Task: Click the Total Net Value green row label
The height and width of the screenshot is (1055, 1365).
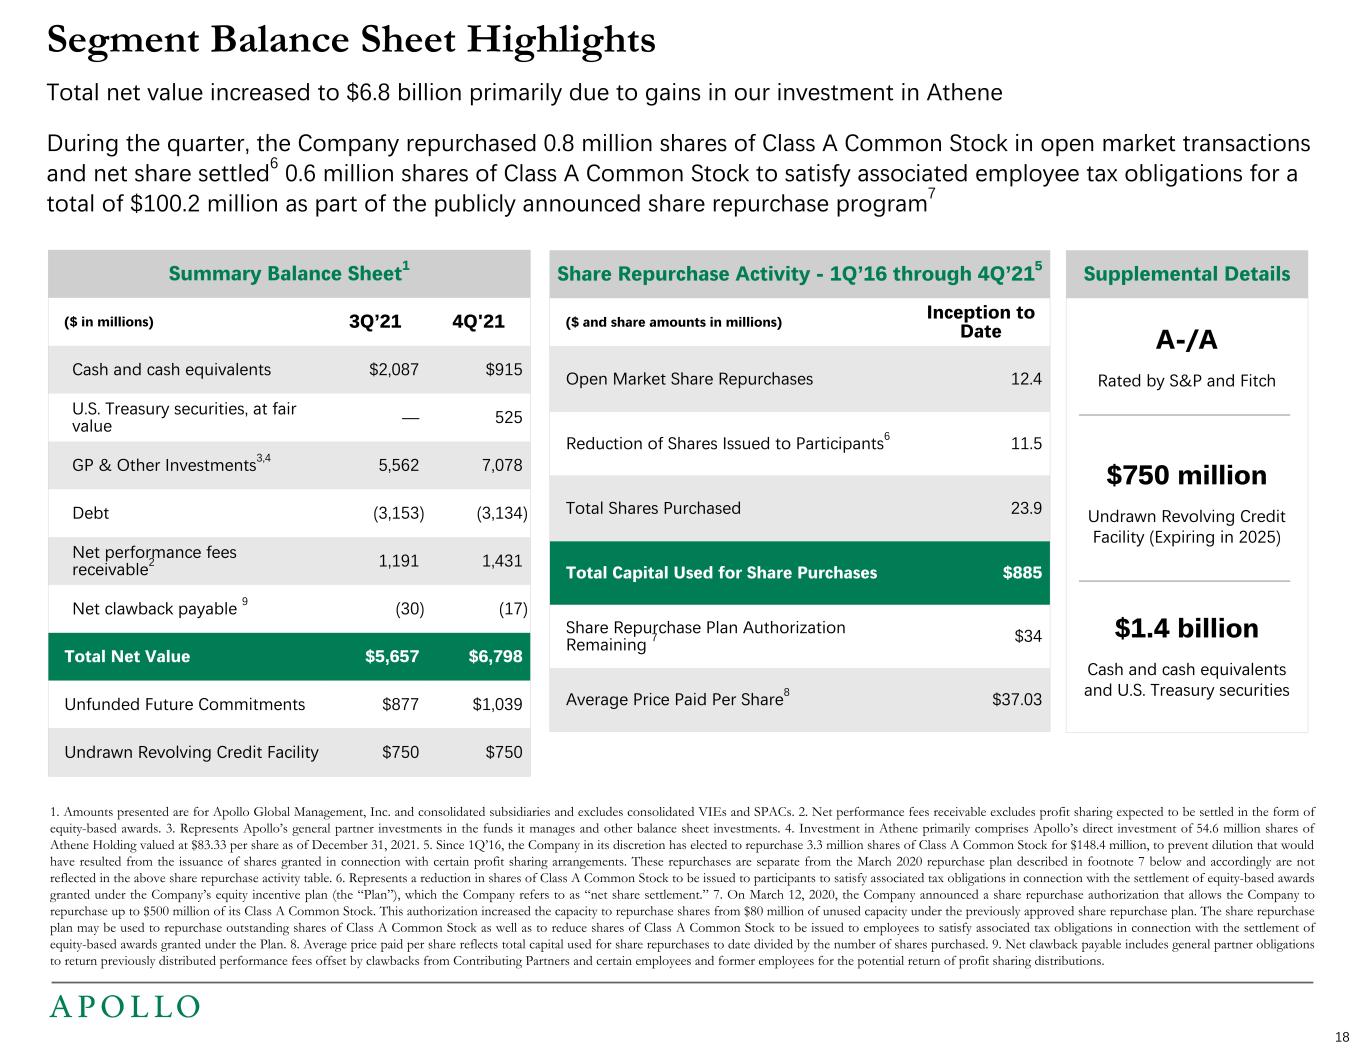Action: point(127,656)
